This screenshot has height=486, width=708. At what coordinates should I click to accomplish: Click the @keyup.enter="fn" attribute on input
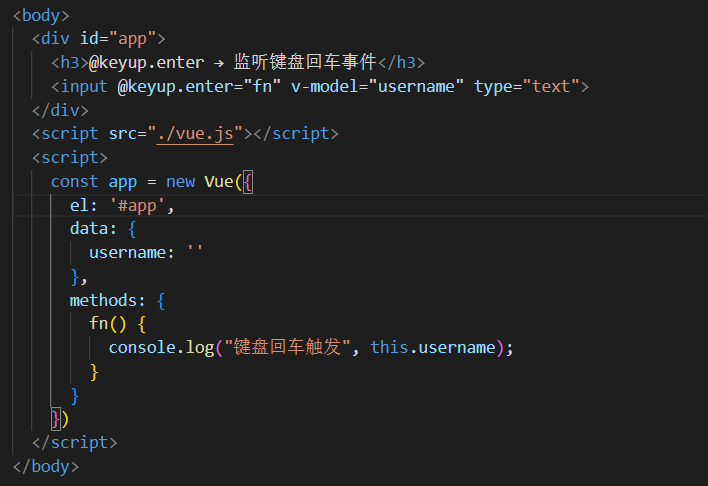coord(199,86)
